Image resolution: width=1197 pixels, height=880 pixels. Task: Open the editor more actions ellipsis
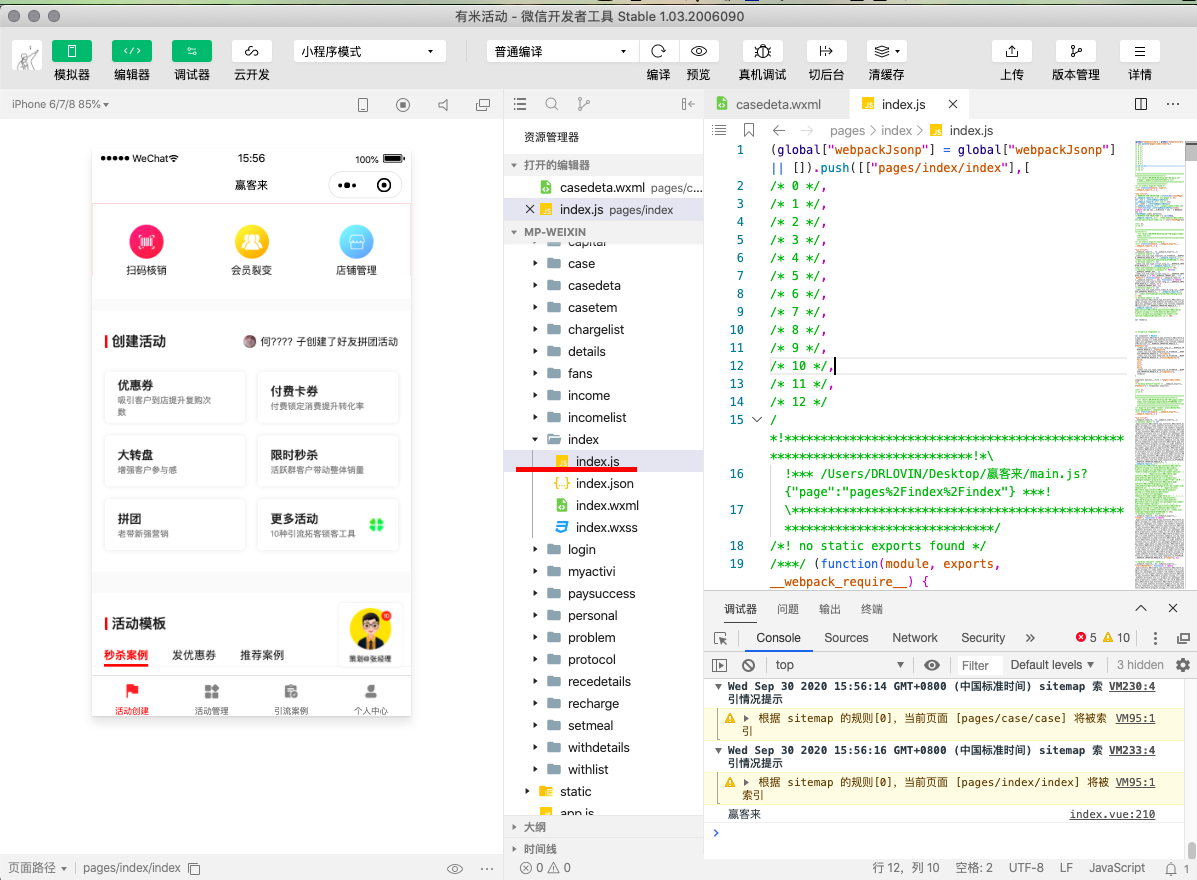(1173, 104)
